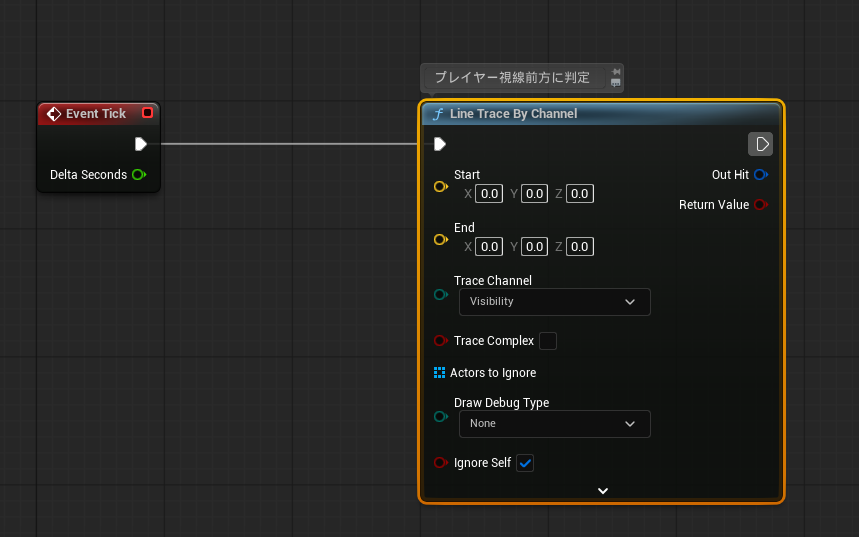The width and height of the screenshot is (859, 537).
Task: Uncheck the Ignore Self checkbox
Action: coord(525,463)
